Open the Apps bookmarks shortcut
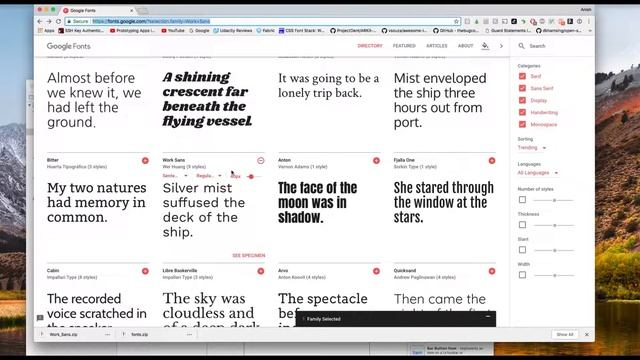640x360 pixels. click(x=46, y=31)
